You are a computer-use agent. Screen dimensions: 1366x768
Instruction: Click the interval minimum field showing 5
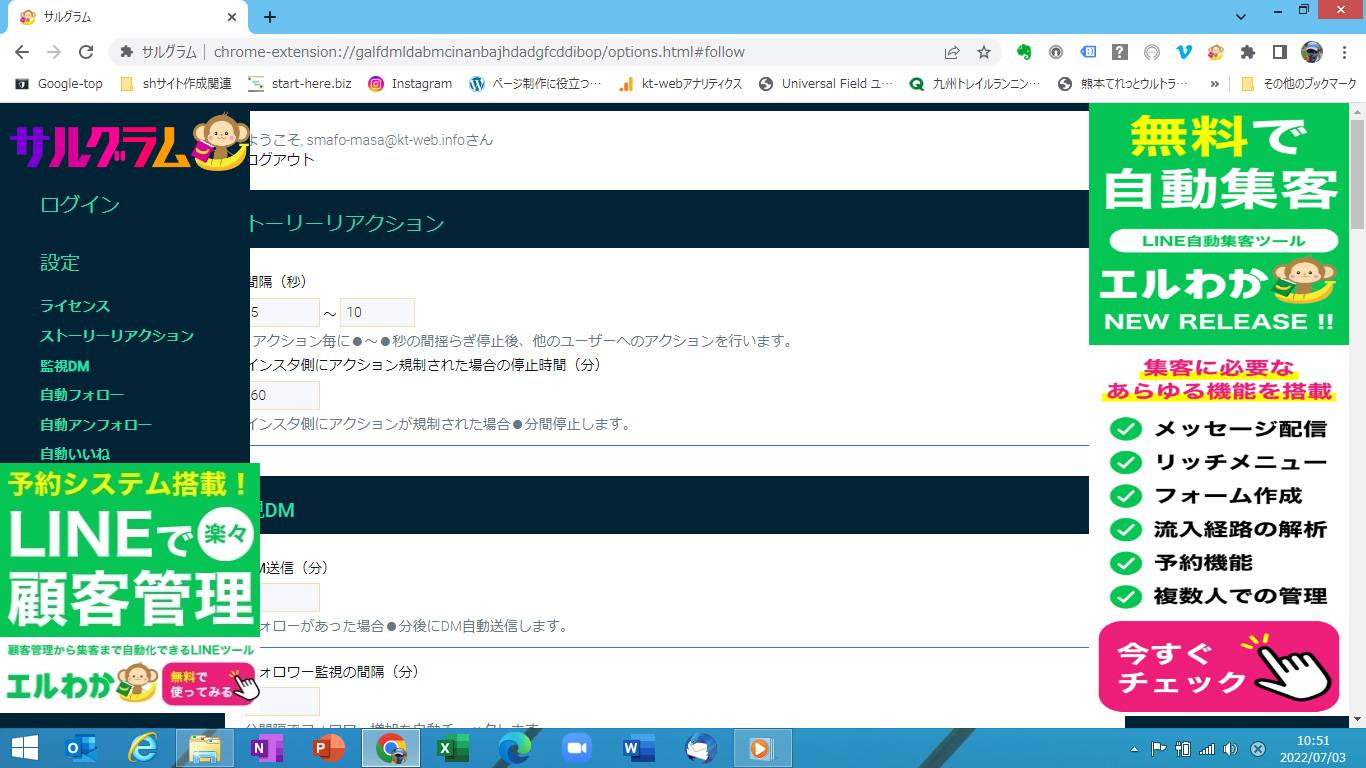coord(285,313)
